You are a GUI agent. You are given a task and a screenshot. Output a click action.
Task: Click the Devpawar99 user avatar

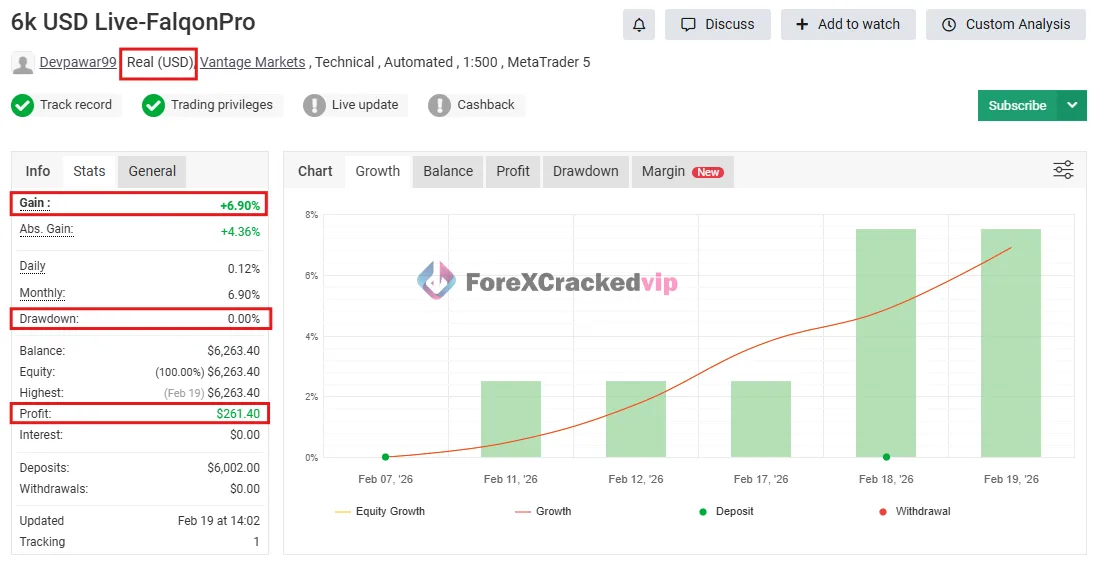(x=22, y=63)
